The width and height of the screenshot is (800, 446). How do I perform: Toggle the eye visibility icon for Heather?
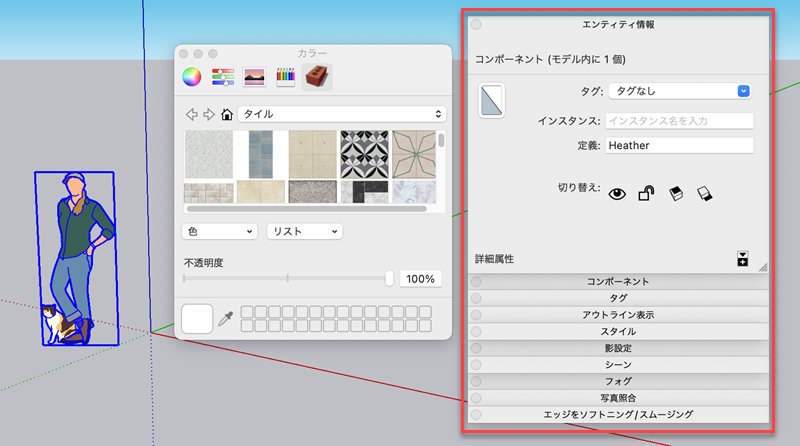(616, 193)
